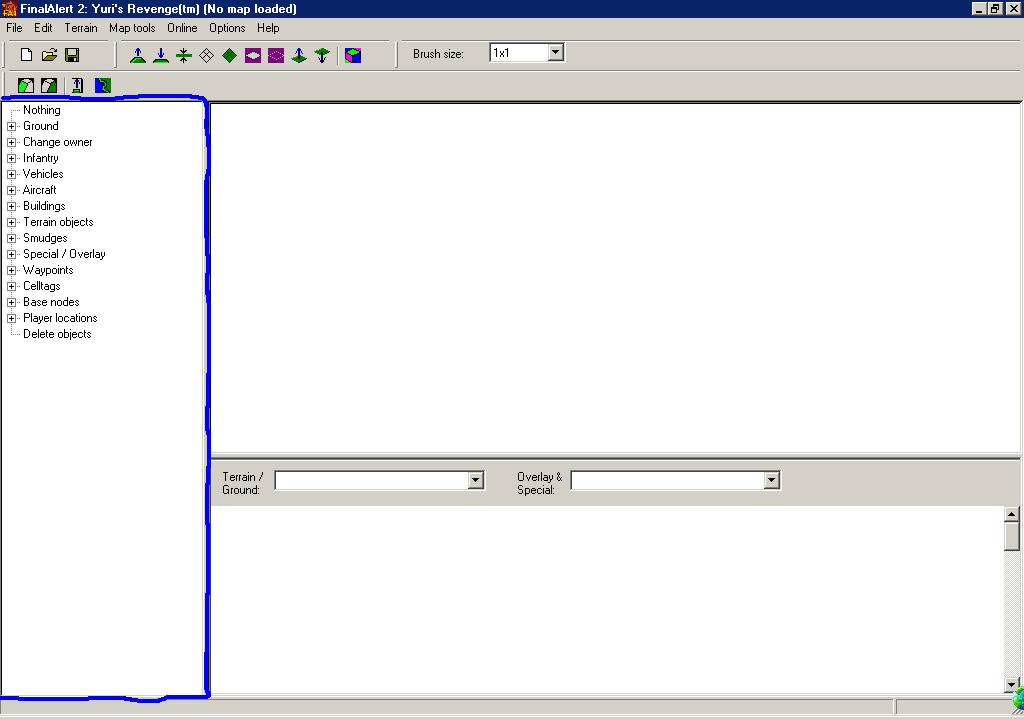
Task: Click the blue-green map icon in second toolbar
Action: click(102, 86)
